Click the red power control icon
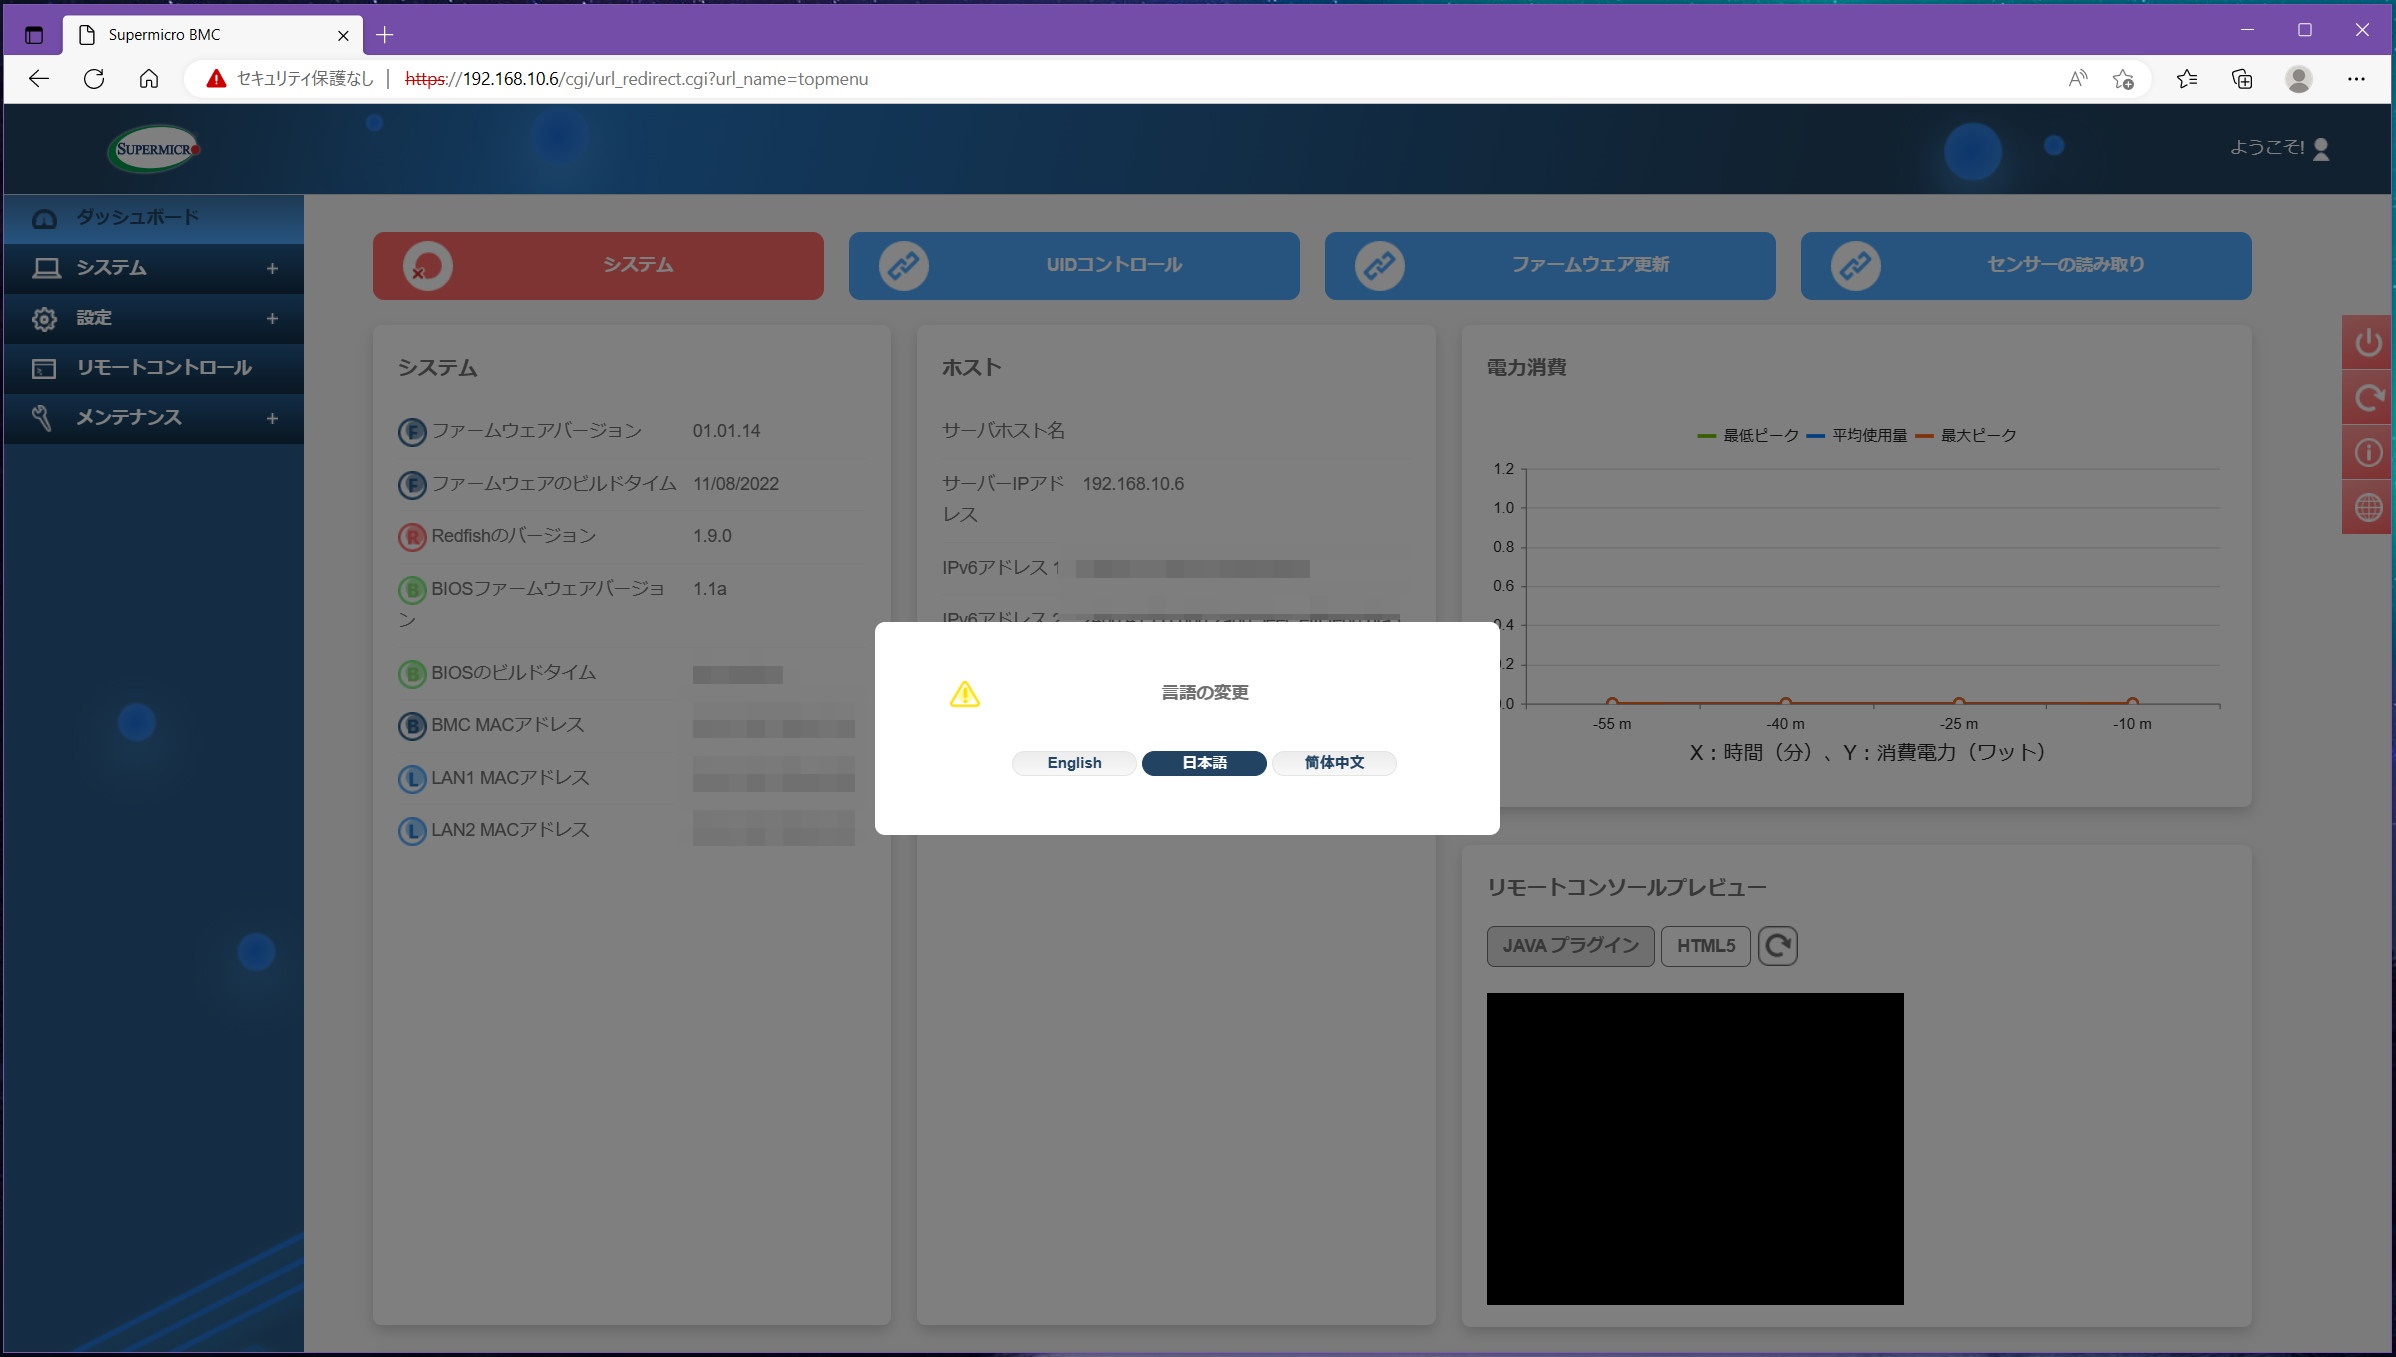 (x=2367, y=343)
